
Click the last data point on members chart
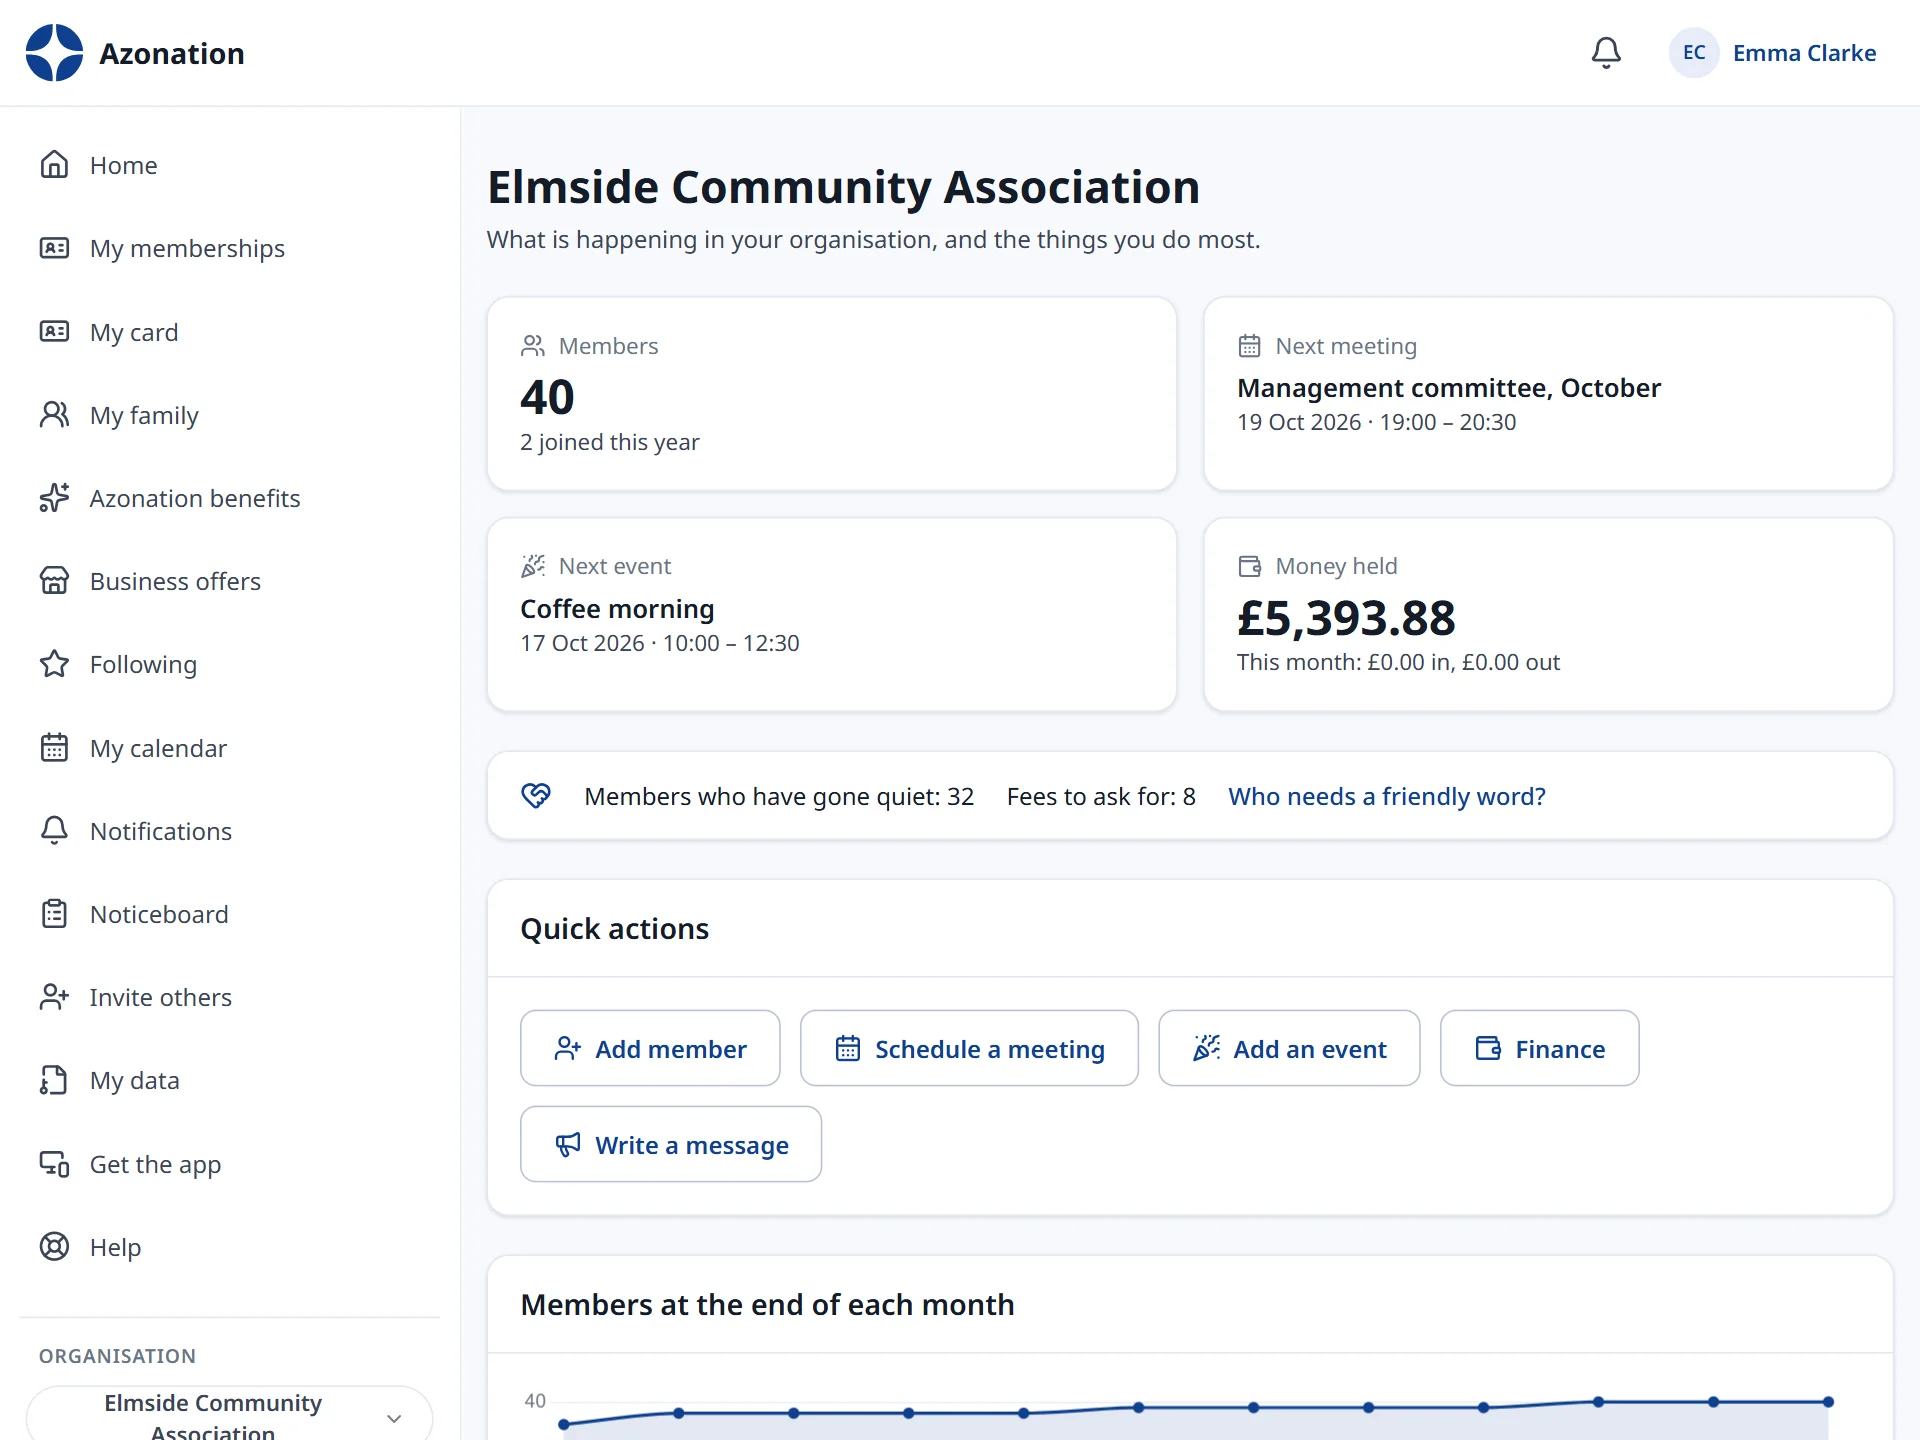[x=1828, y=1402]
